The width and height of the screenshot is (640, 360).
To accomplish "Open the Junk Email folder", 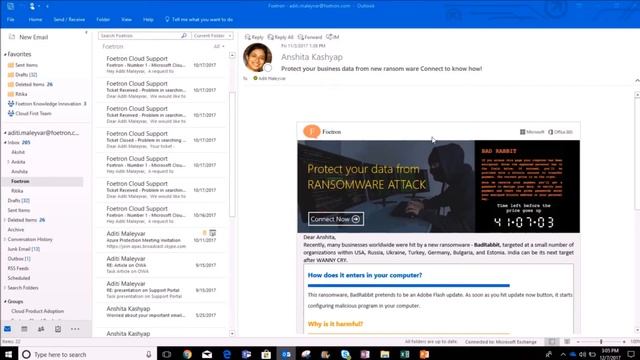I will 24,249.
